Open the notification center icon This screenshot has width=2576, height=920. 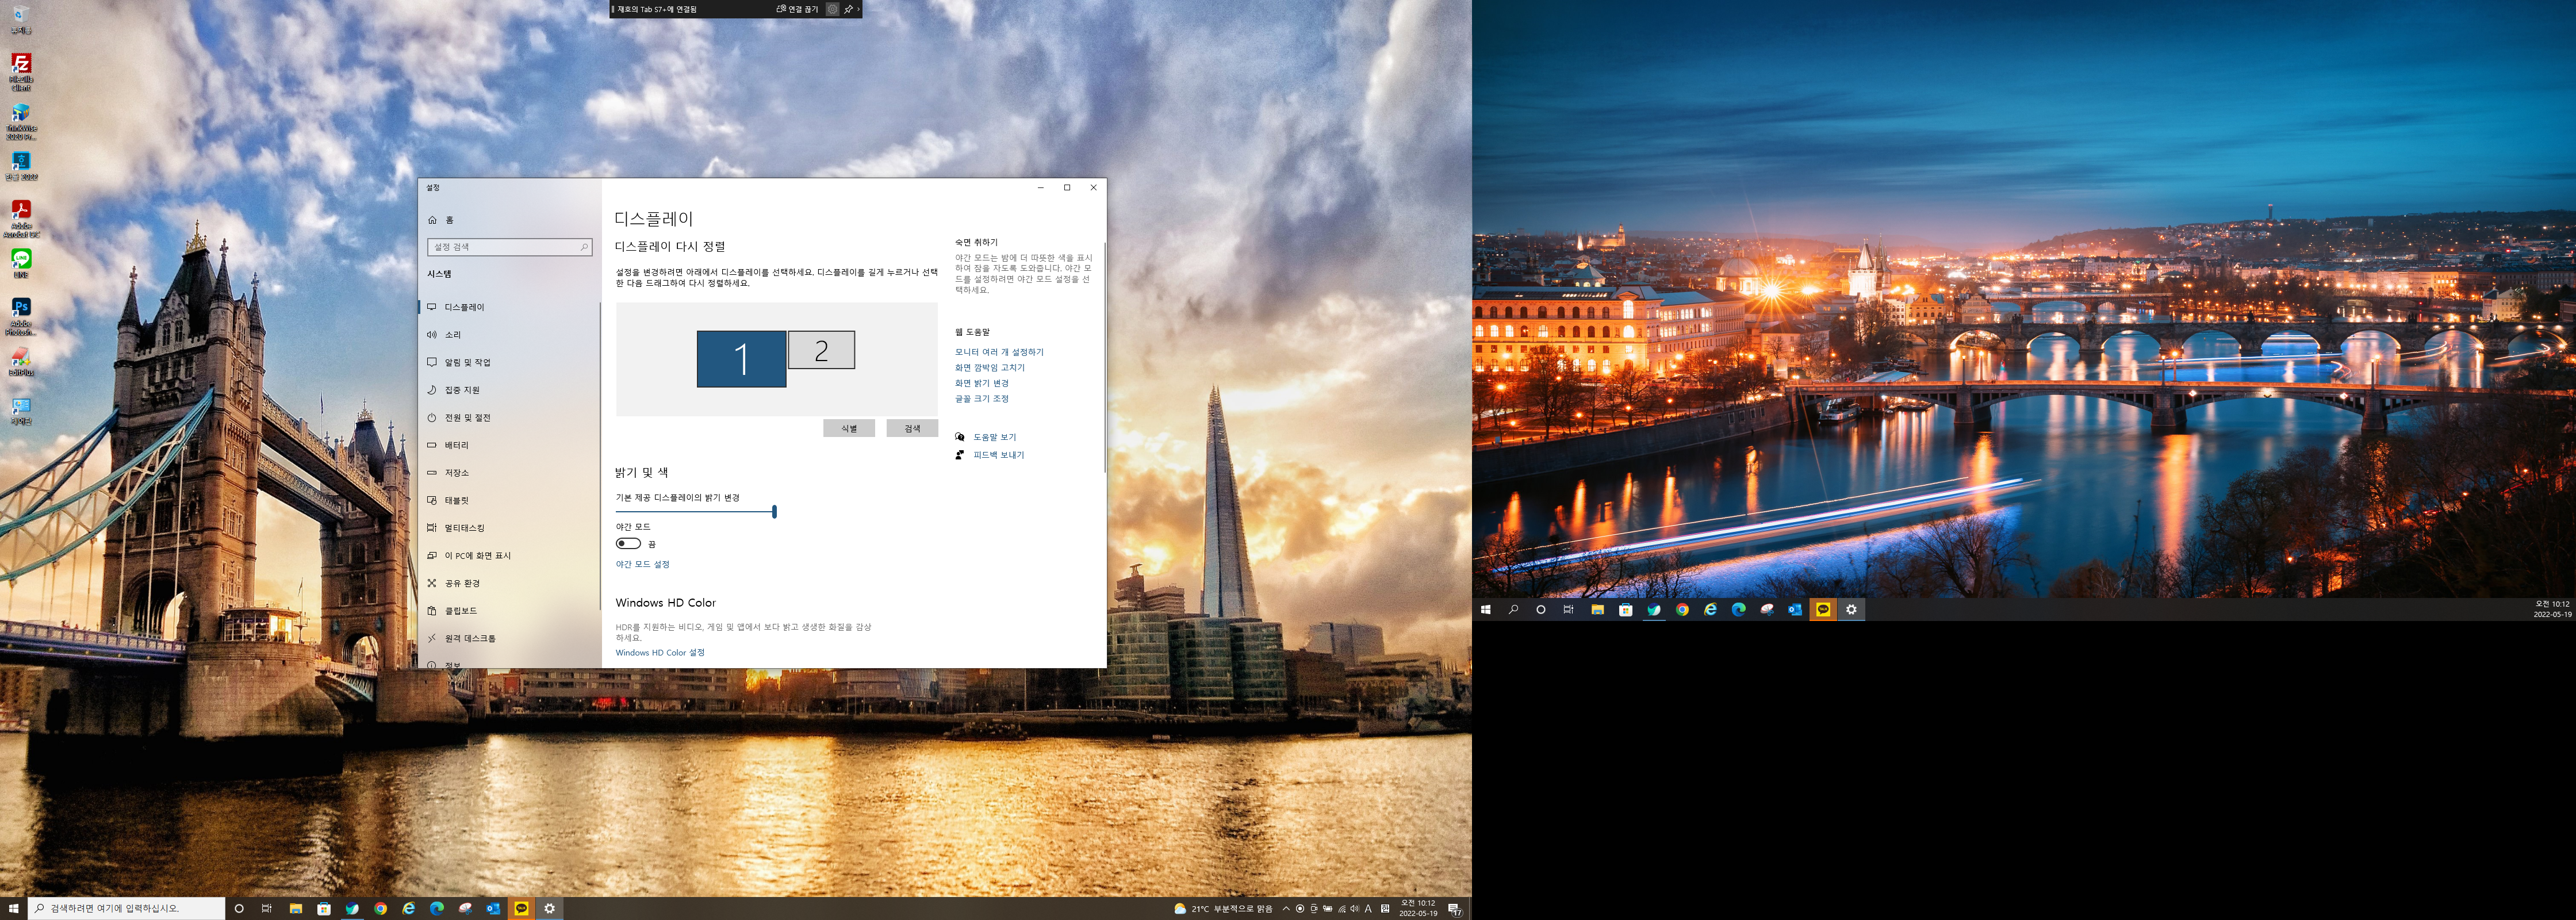tap(1454, 908)
